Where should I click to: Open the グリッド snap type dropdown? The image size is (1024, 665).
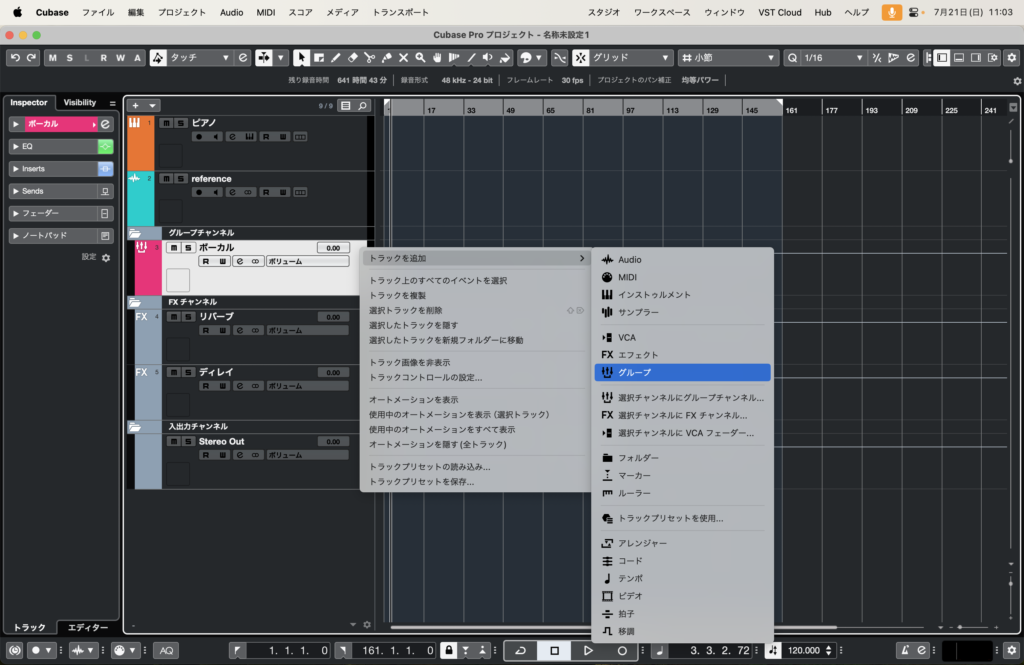[x=631, y=58]
